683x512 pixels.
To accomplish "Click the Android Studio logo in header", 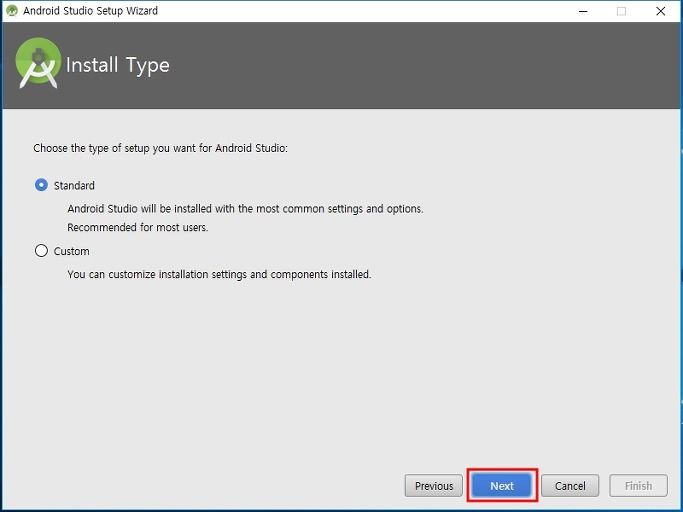I will 38,63.
